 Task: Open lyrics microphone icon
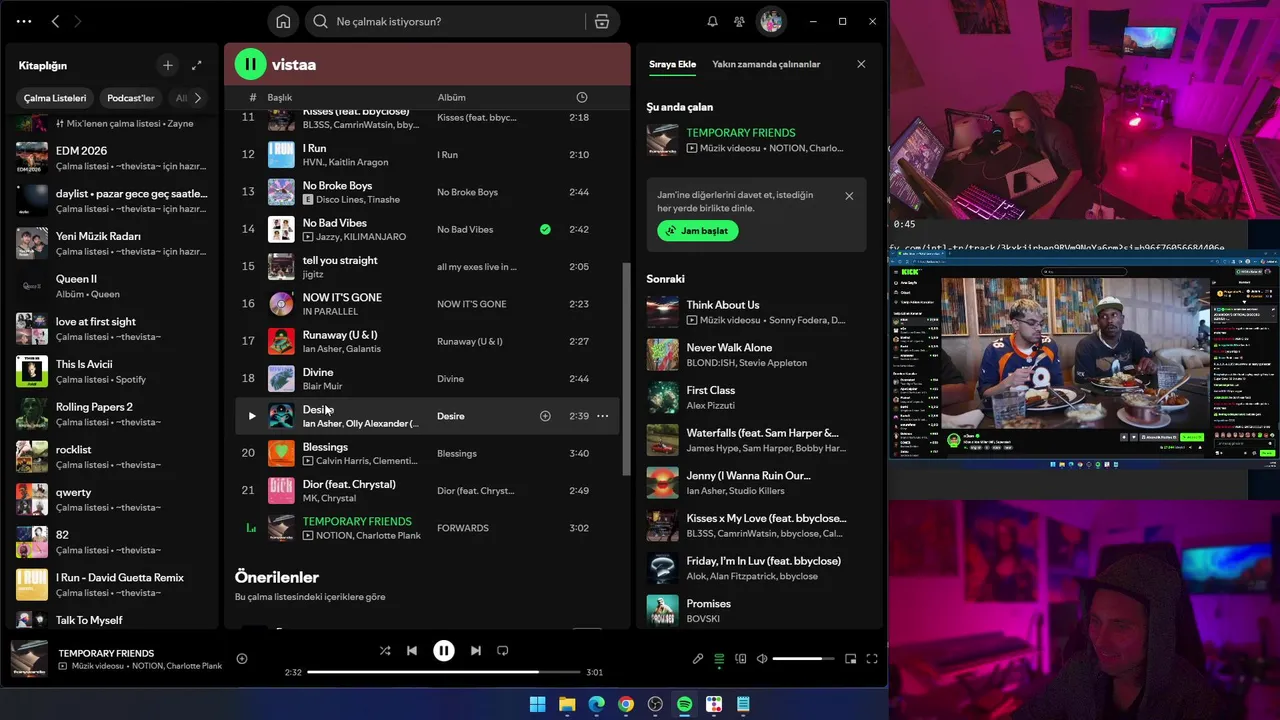tap(698, 659)
